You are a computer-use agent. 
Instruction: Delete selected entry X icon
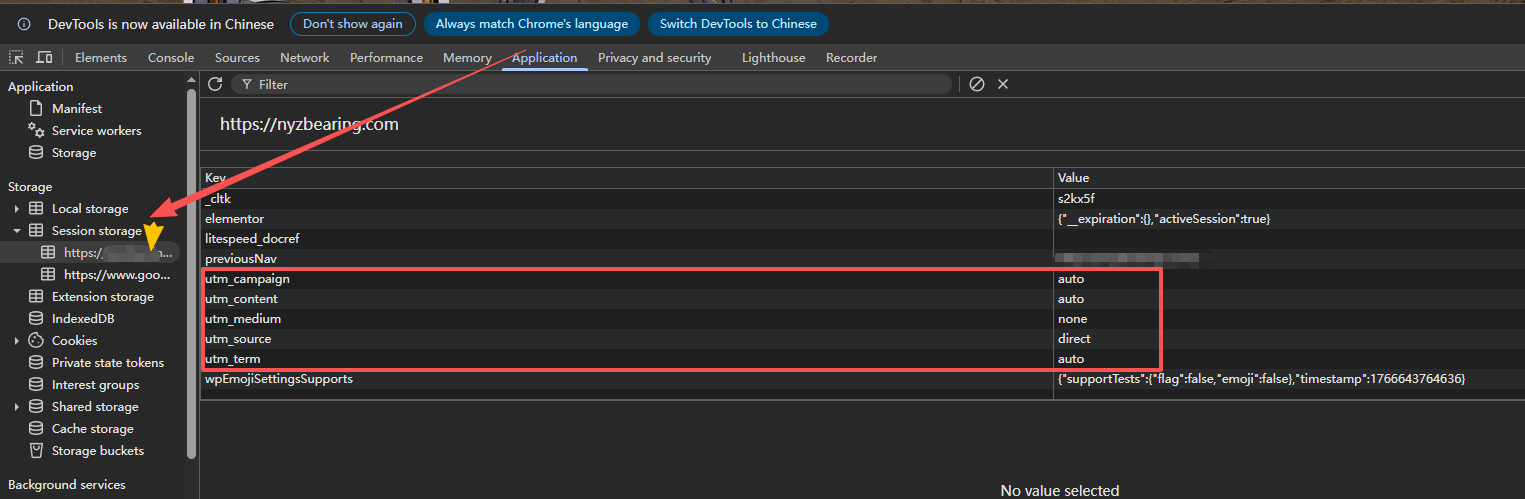1003,84
